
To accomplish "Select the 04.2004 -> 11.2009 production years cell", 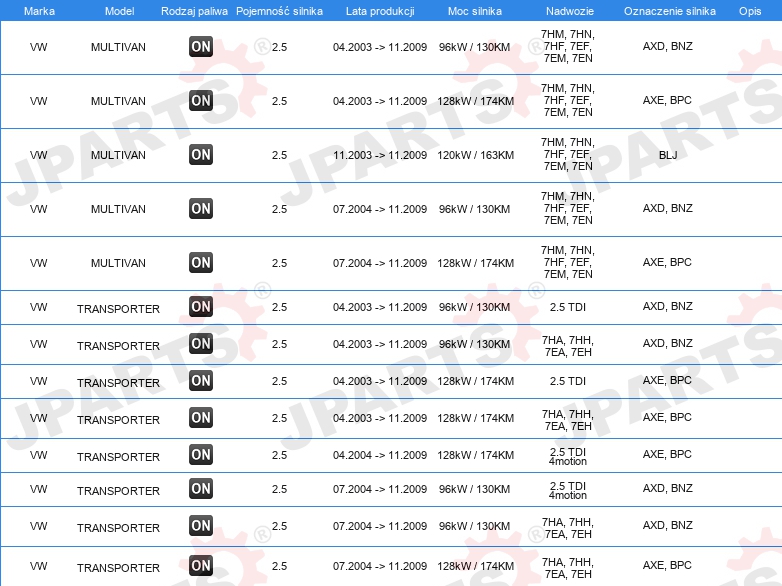I will [380, 455].
